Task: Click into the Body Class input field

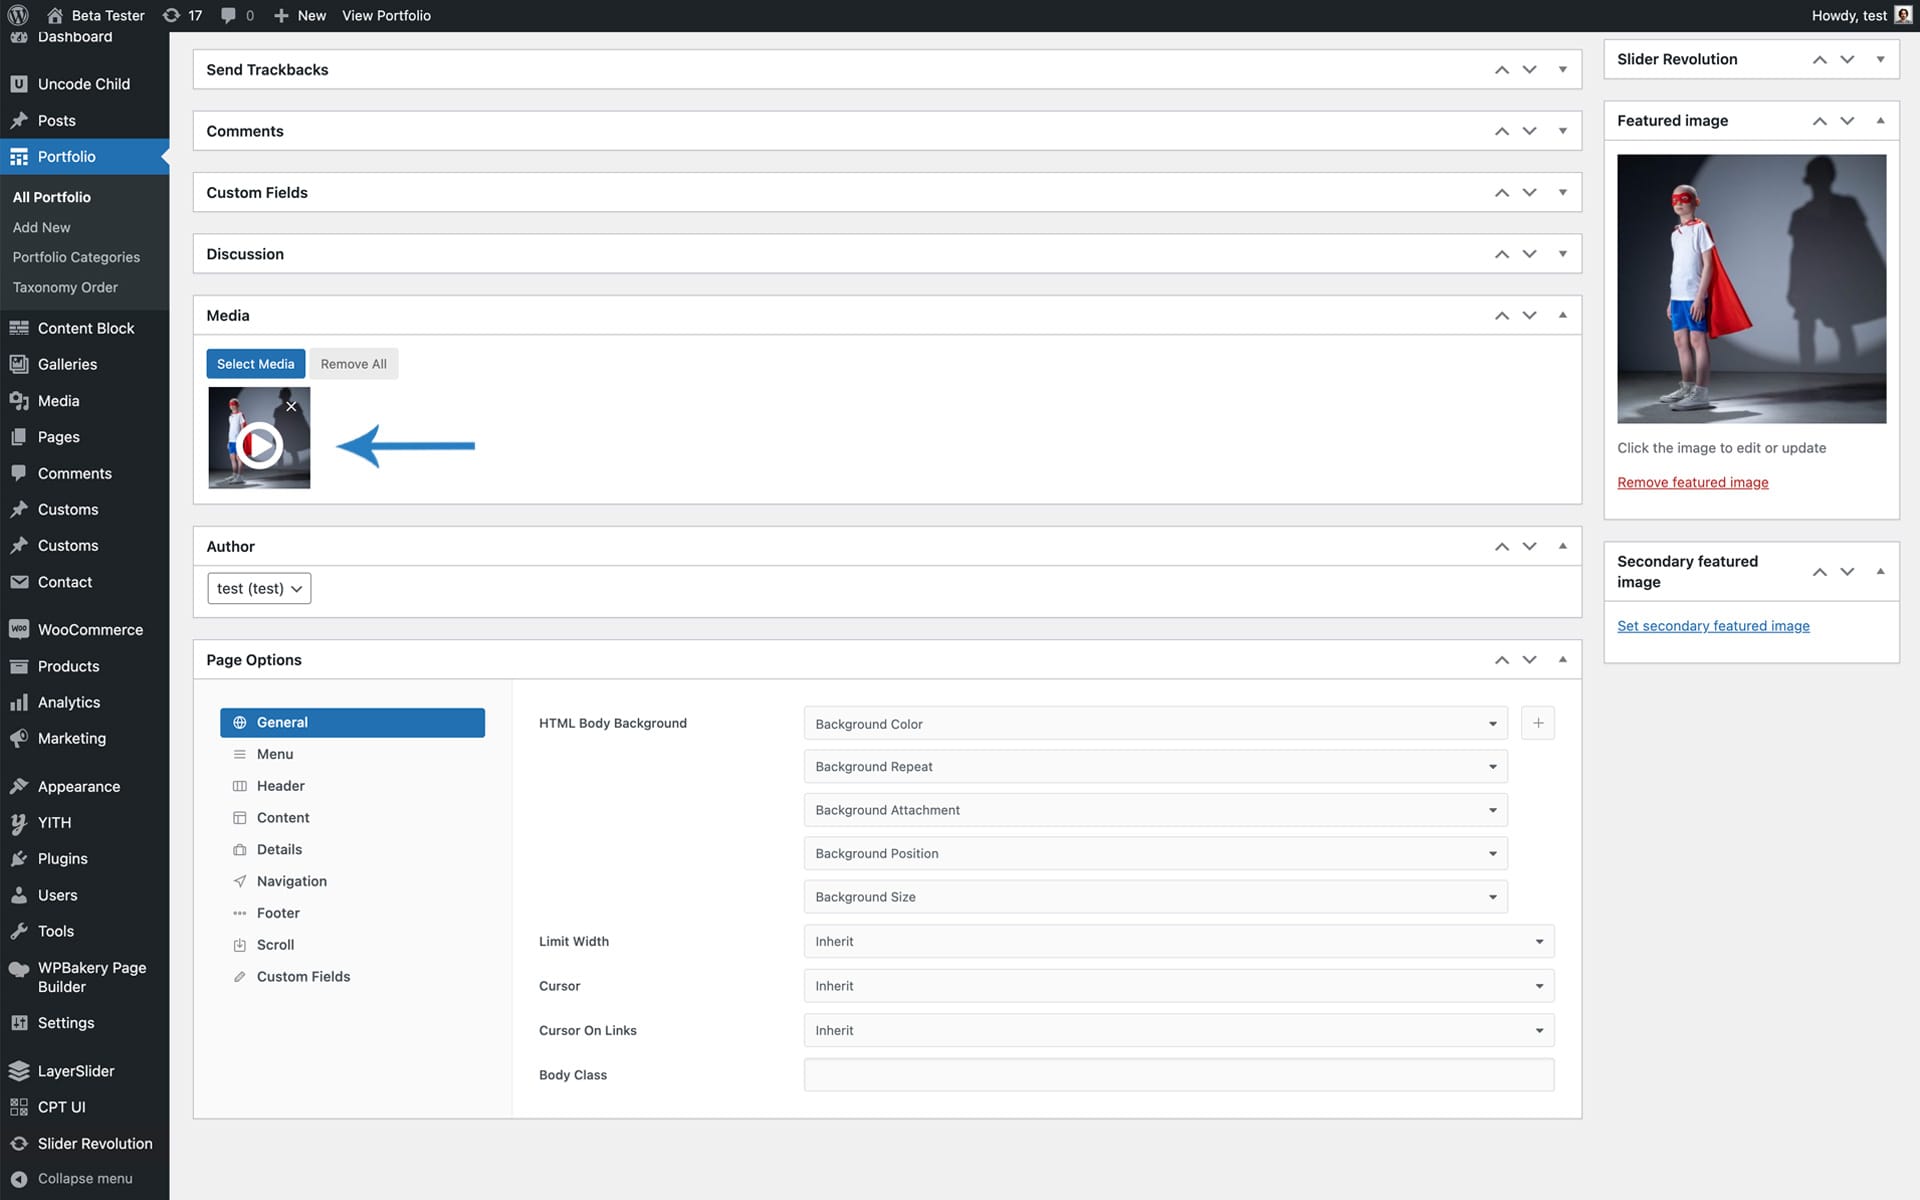Action: [1178, 1075]
